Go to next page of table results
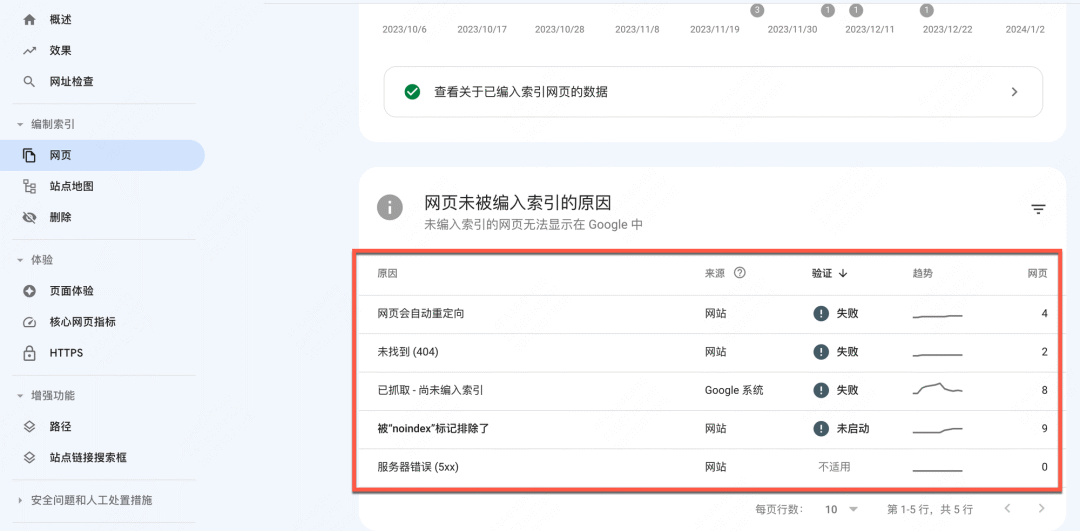The width and height of the screenshot is (1080, 531). click(x=1041, y=509)
